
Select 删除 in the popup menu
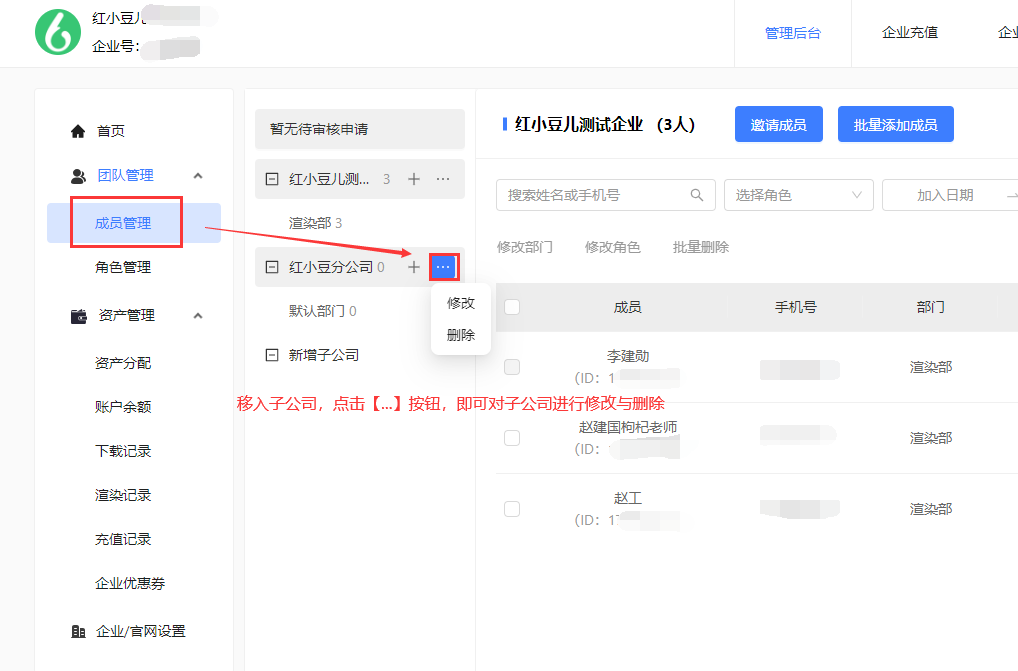tap(461, 335)
